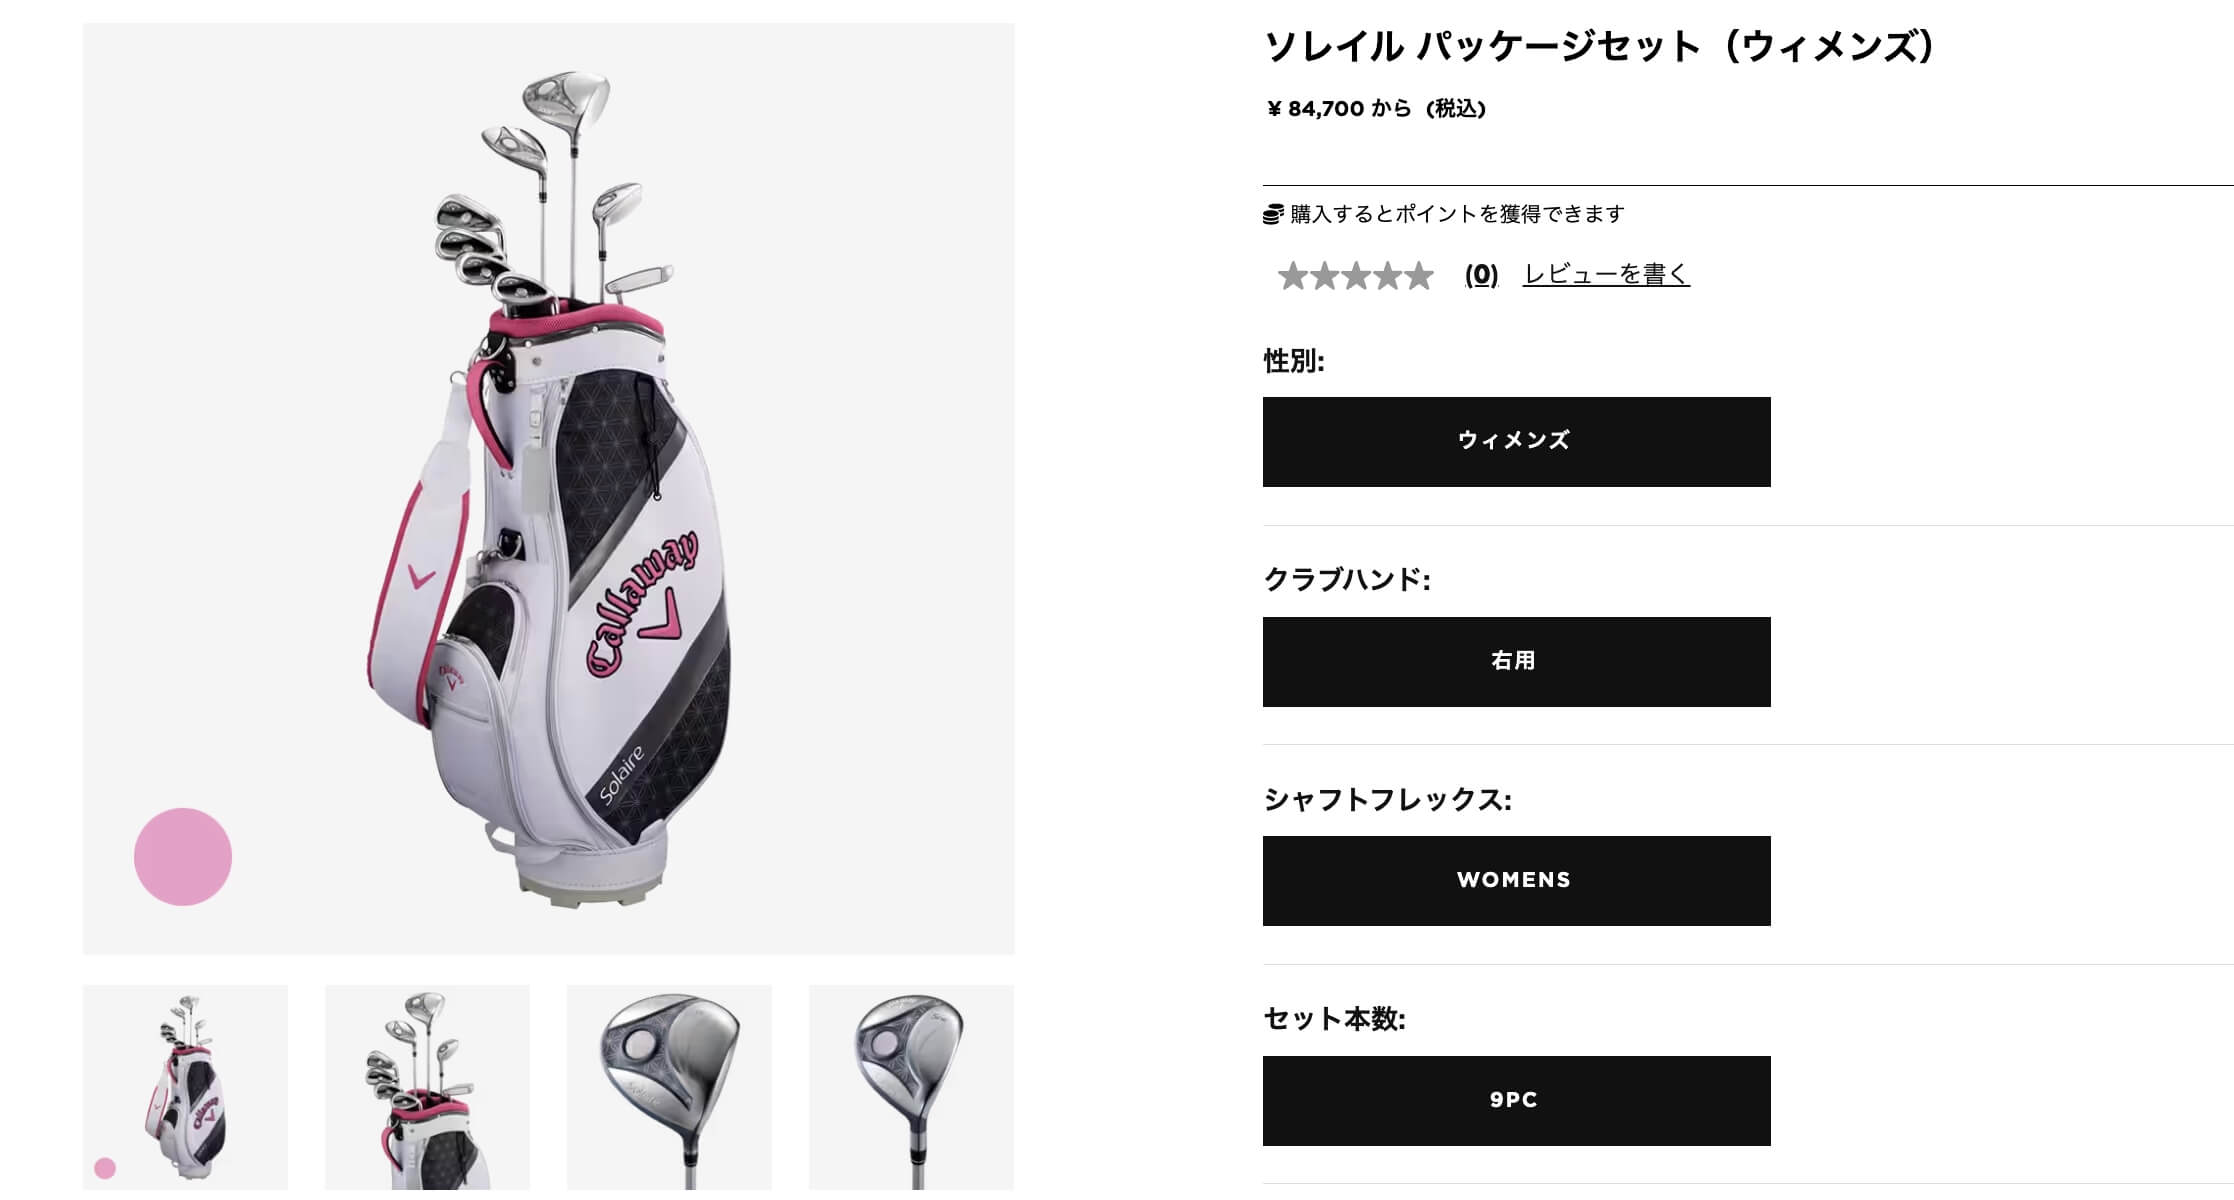Open the (0) review count link
Viewport: 2234px width, 1200px height.
(1481, 274)
